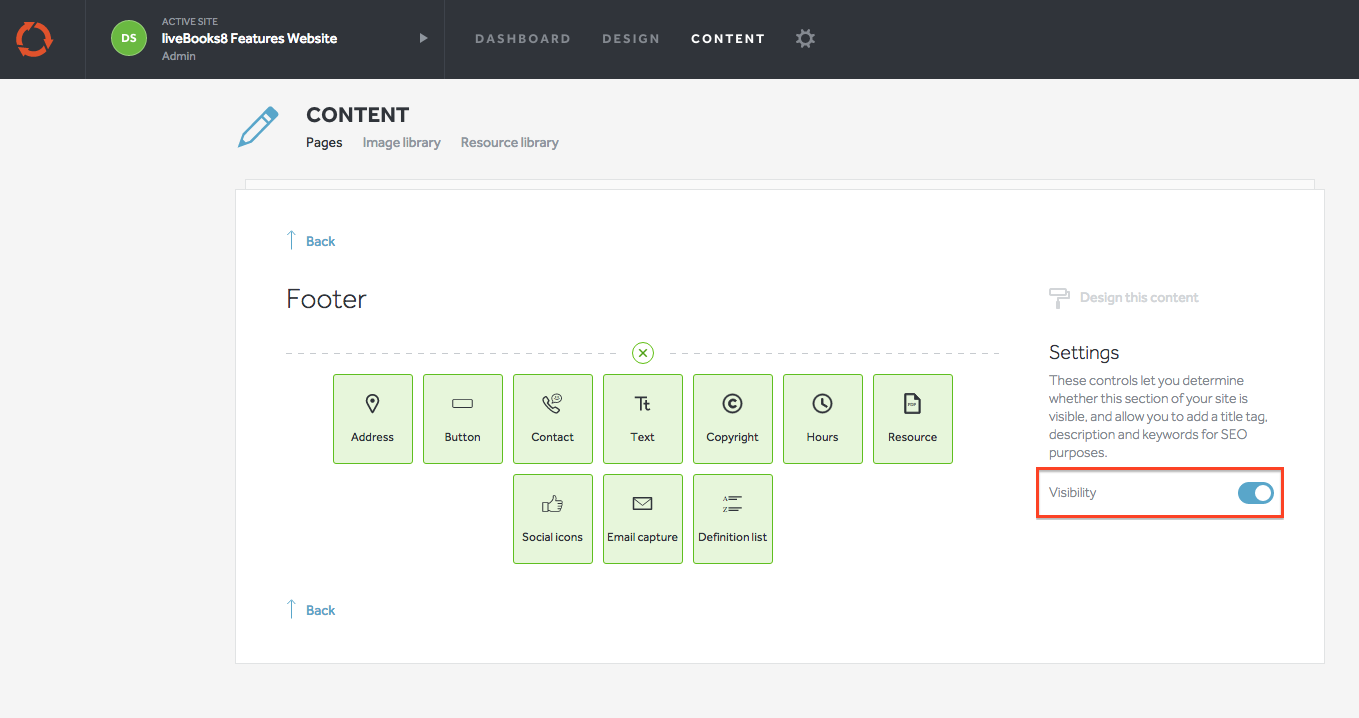Insert a Button content block
This screenshot has width=1359, height=718.
pos(462,419)
